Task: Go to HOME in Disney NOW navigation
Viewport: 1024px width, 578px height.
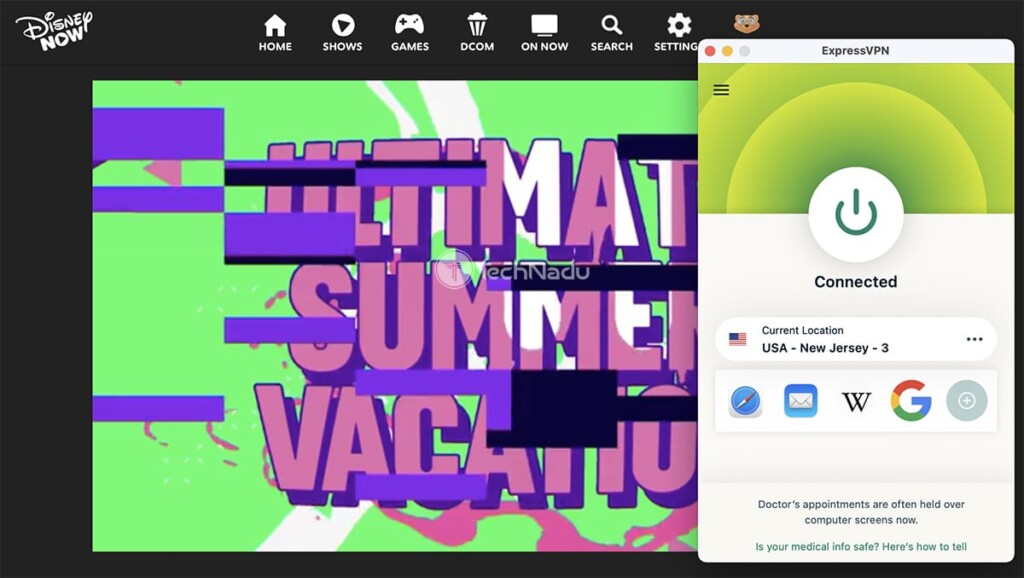Action: click(x=275, y=33)
